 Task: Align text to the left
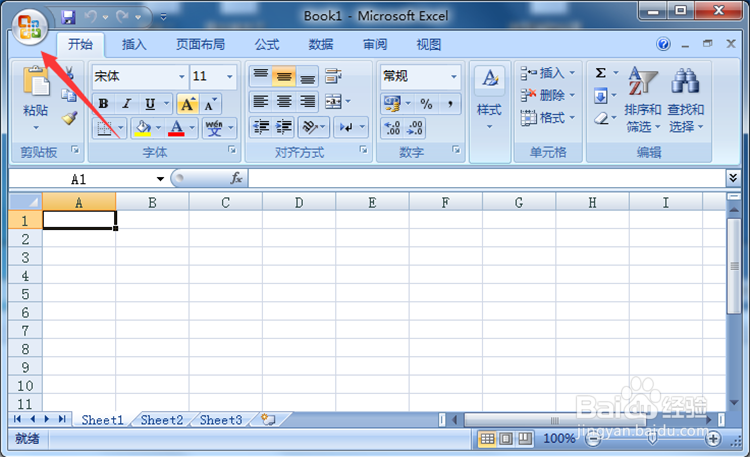pyautogui.click(x=261, y=101)
